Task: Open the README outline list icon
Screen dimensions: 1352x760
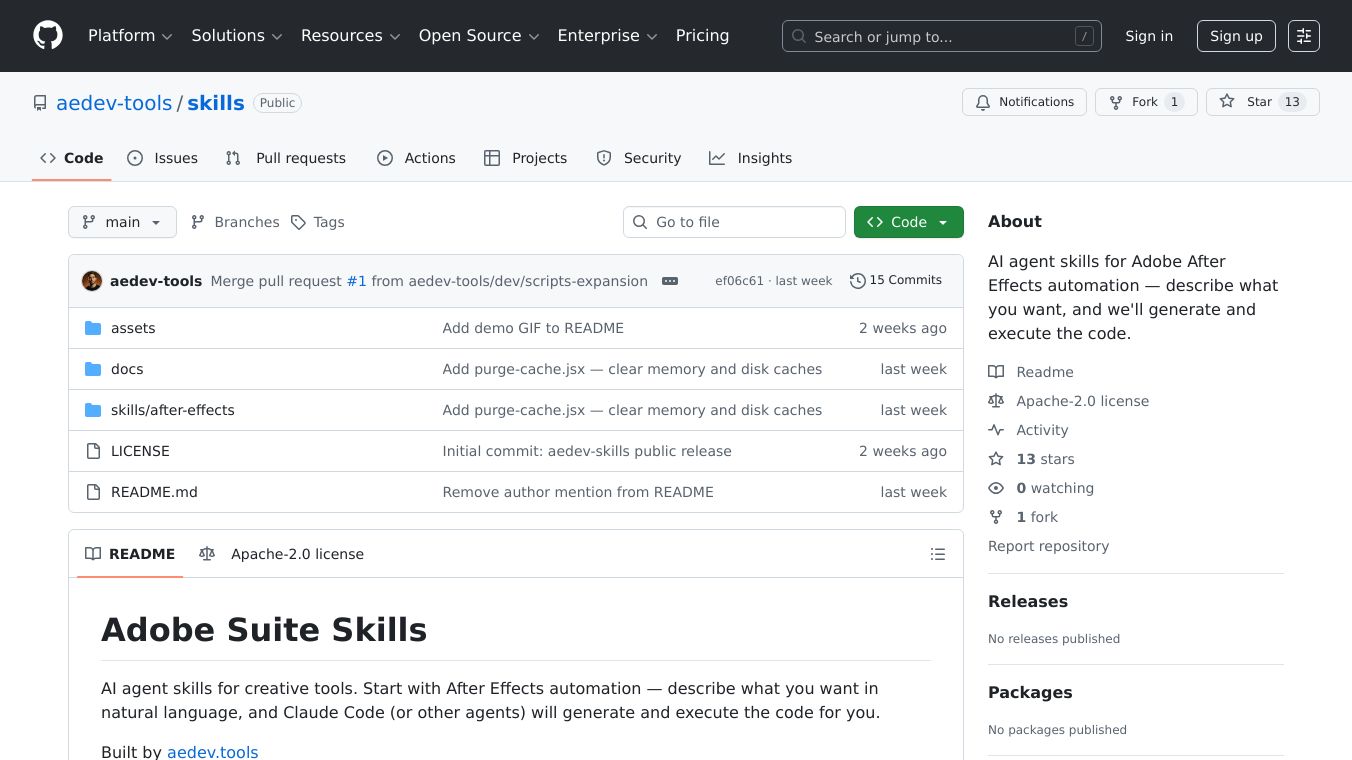Action: click(x=937, y=554)
